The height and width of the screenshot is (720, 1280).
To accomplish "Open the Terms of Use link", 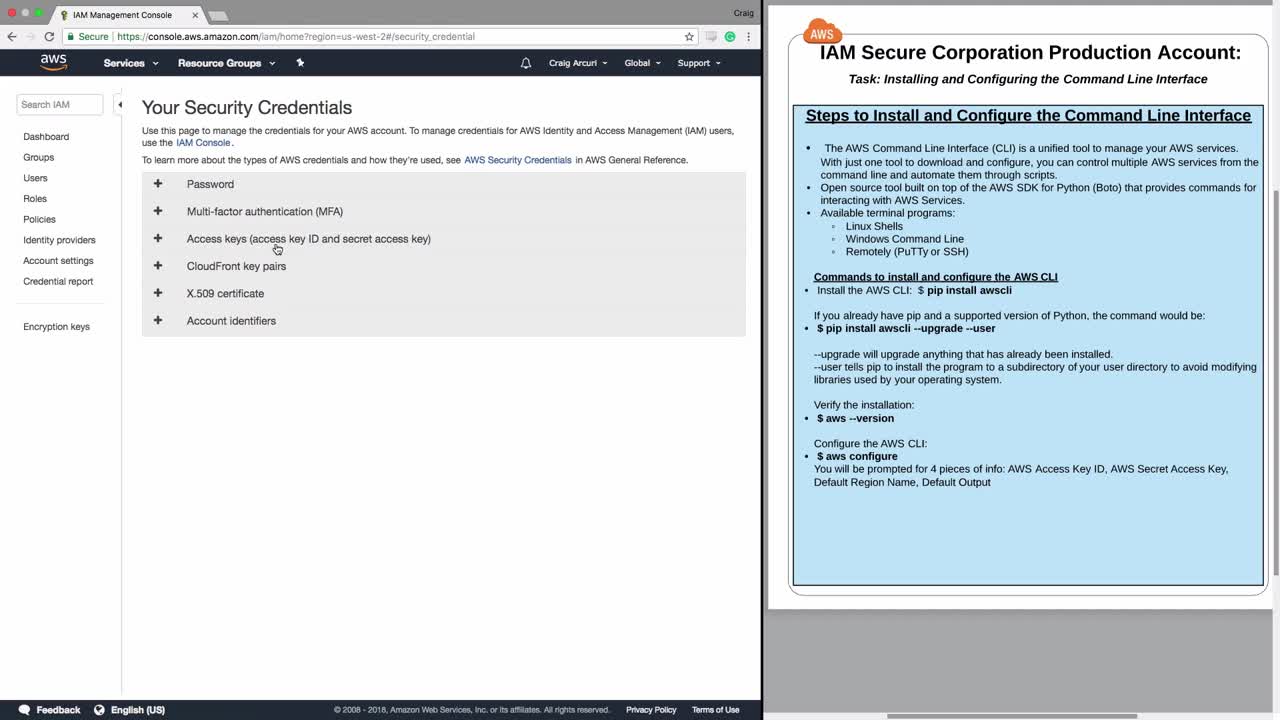I will (x=715, y=710).
